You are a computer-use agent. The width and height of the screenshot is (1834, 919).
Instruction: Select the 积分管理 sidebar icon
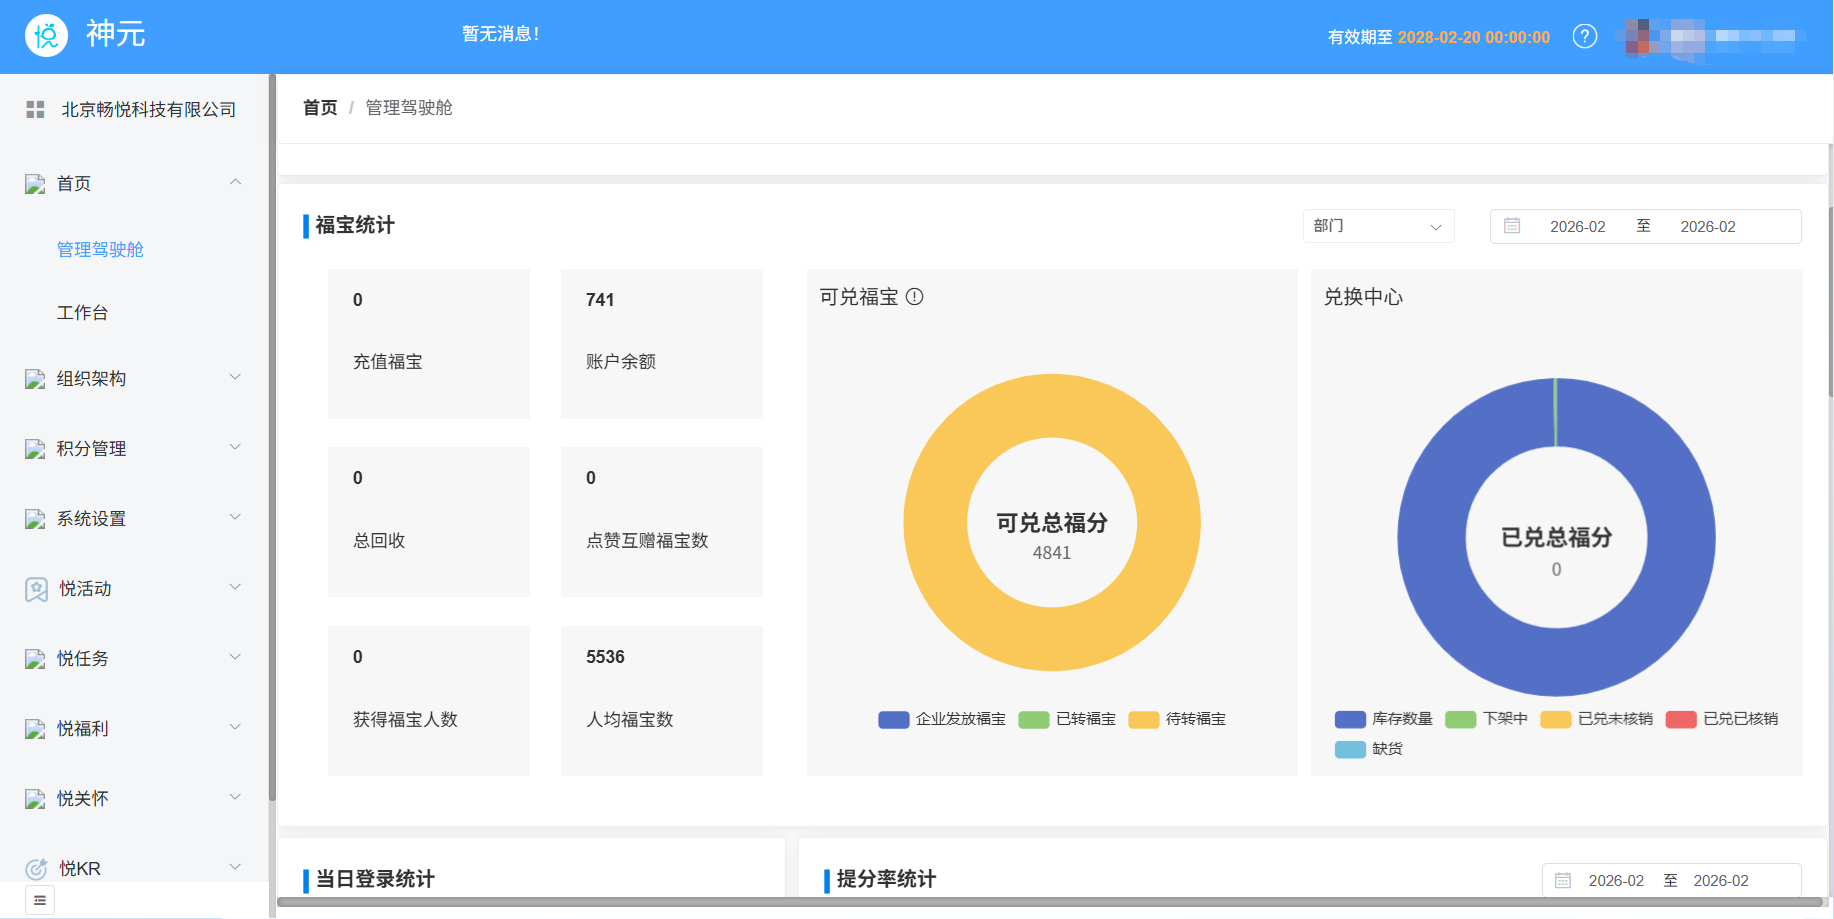33,448
